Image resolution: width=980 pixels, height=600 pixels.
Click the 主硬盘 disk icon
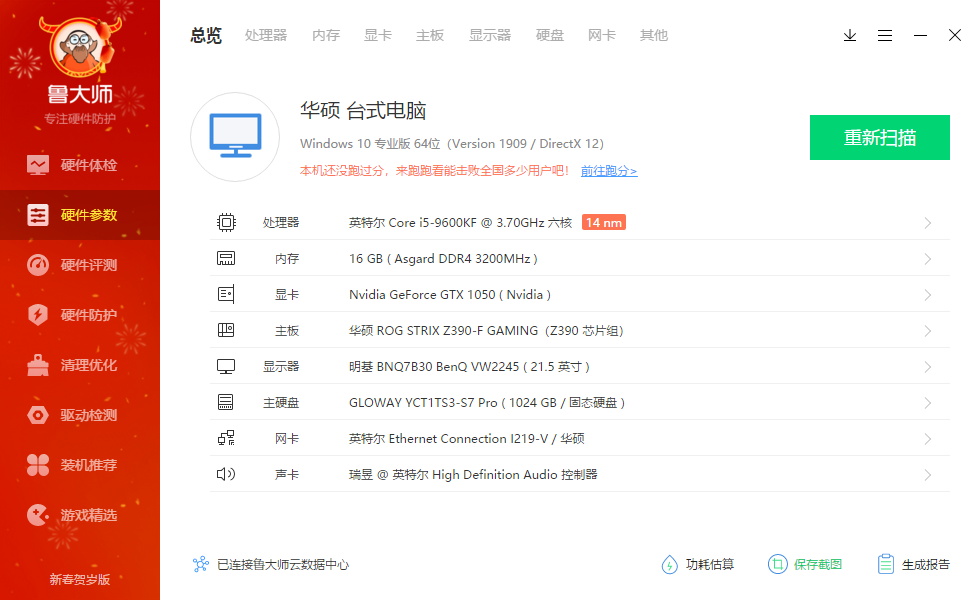226,402
